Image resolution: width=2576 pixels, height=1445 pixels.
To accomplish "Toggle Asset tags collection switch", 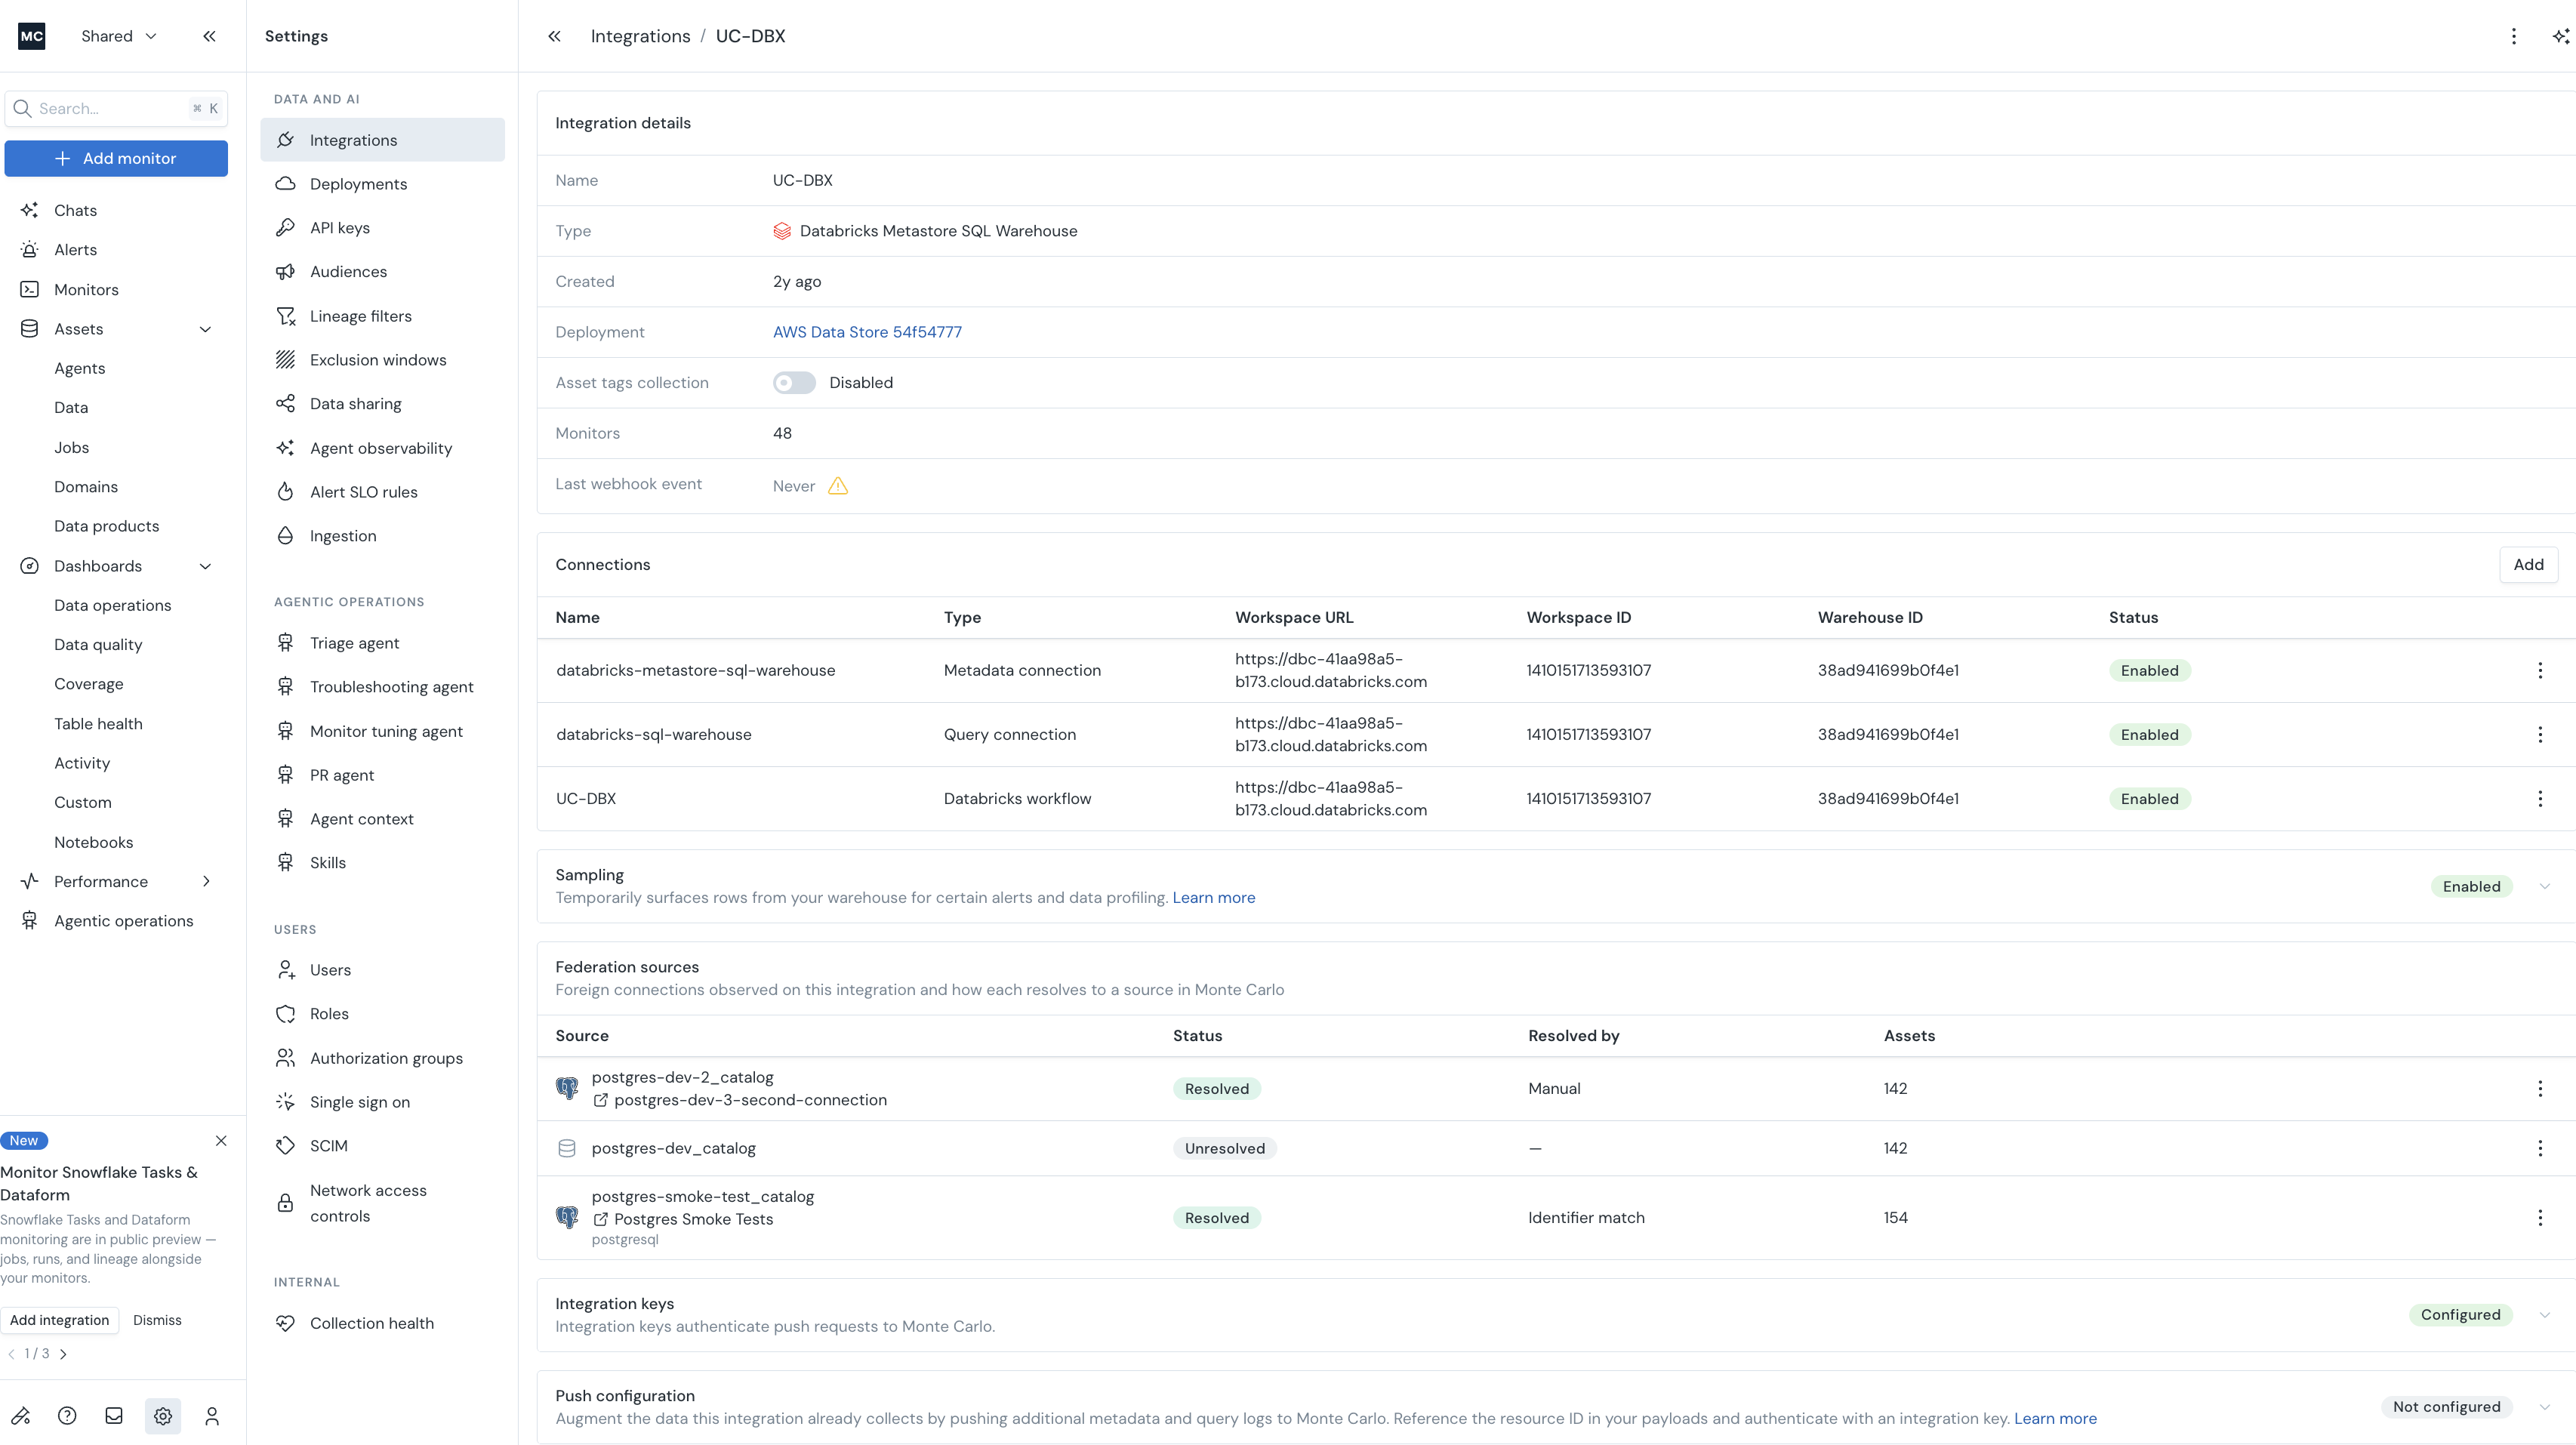I will coord(794,383).
